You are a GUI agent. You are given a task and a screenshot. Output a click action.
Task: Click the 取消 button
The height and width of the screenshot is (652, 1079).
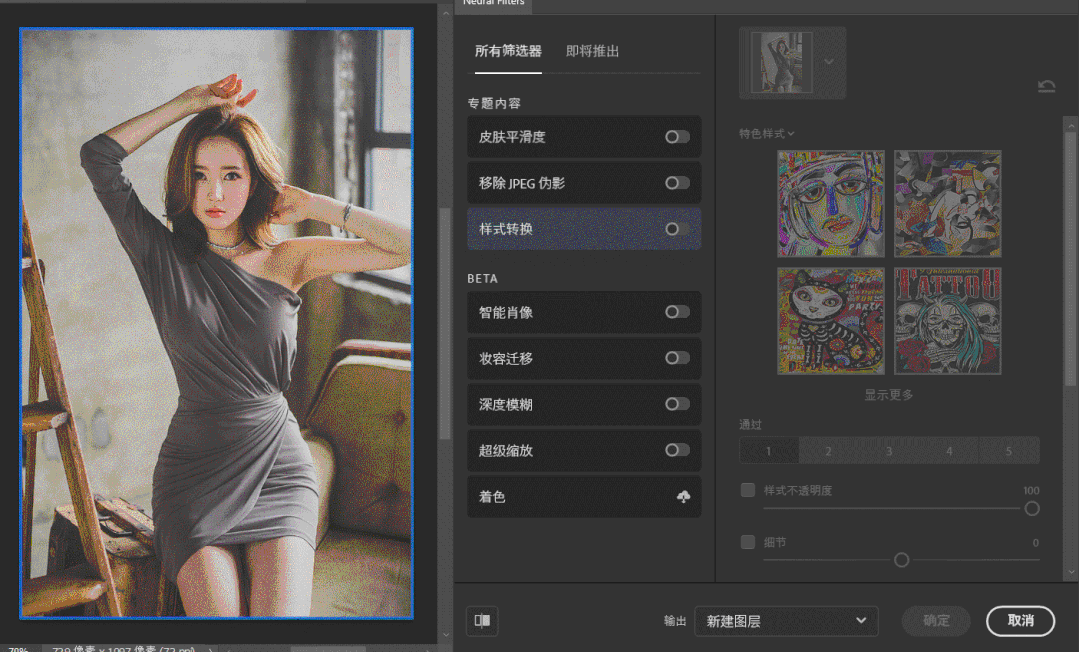pos(1019,621)
